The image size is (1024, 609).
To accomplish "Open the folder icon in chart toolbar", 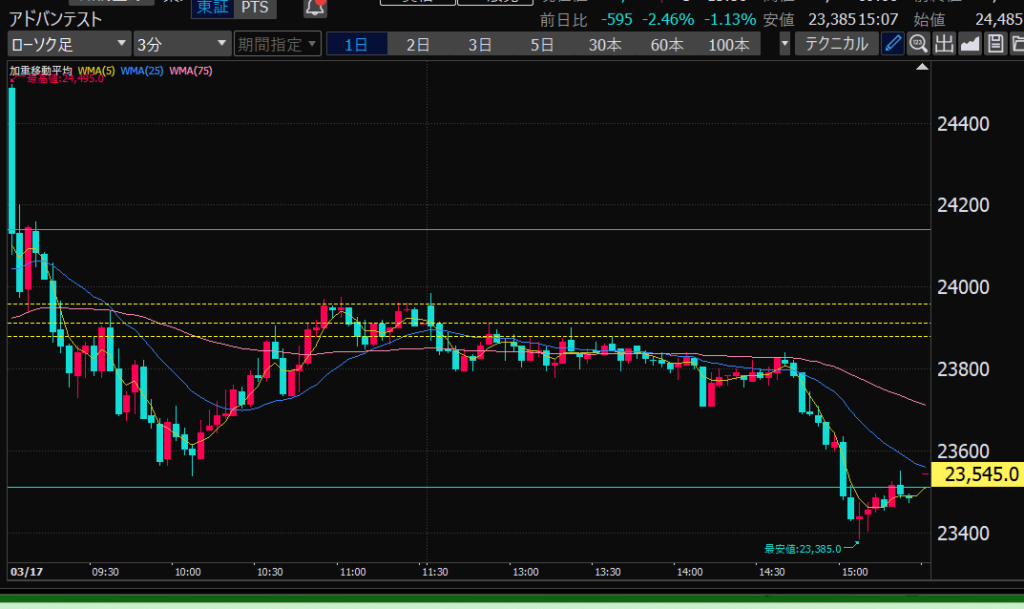I will pyautogui.click(x=1016, y=44).
